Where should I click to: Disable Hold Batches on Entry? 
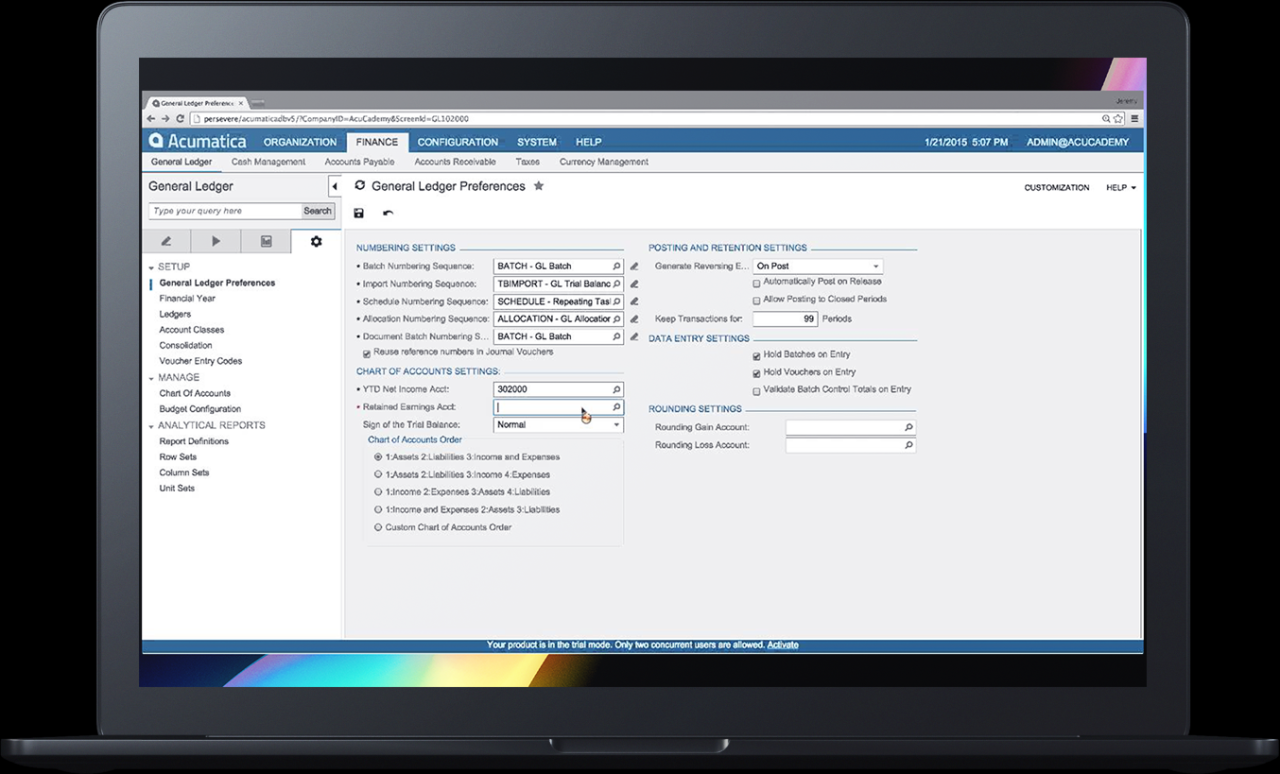[757, 354]
